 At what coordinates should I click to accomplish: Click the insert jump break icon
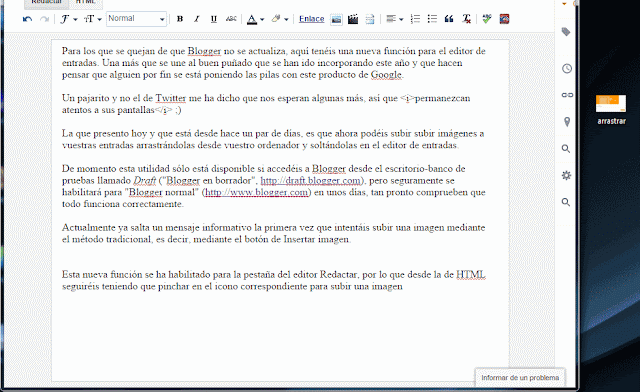(370, 19)
